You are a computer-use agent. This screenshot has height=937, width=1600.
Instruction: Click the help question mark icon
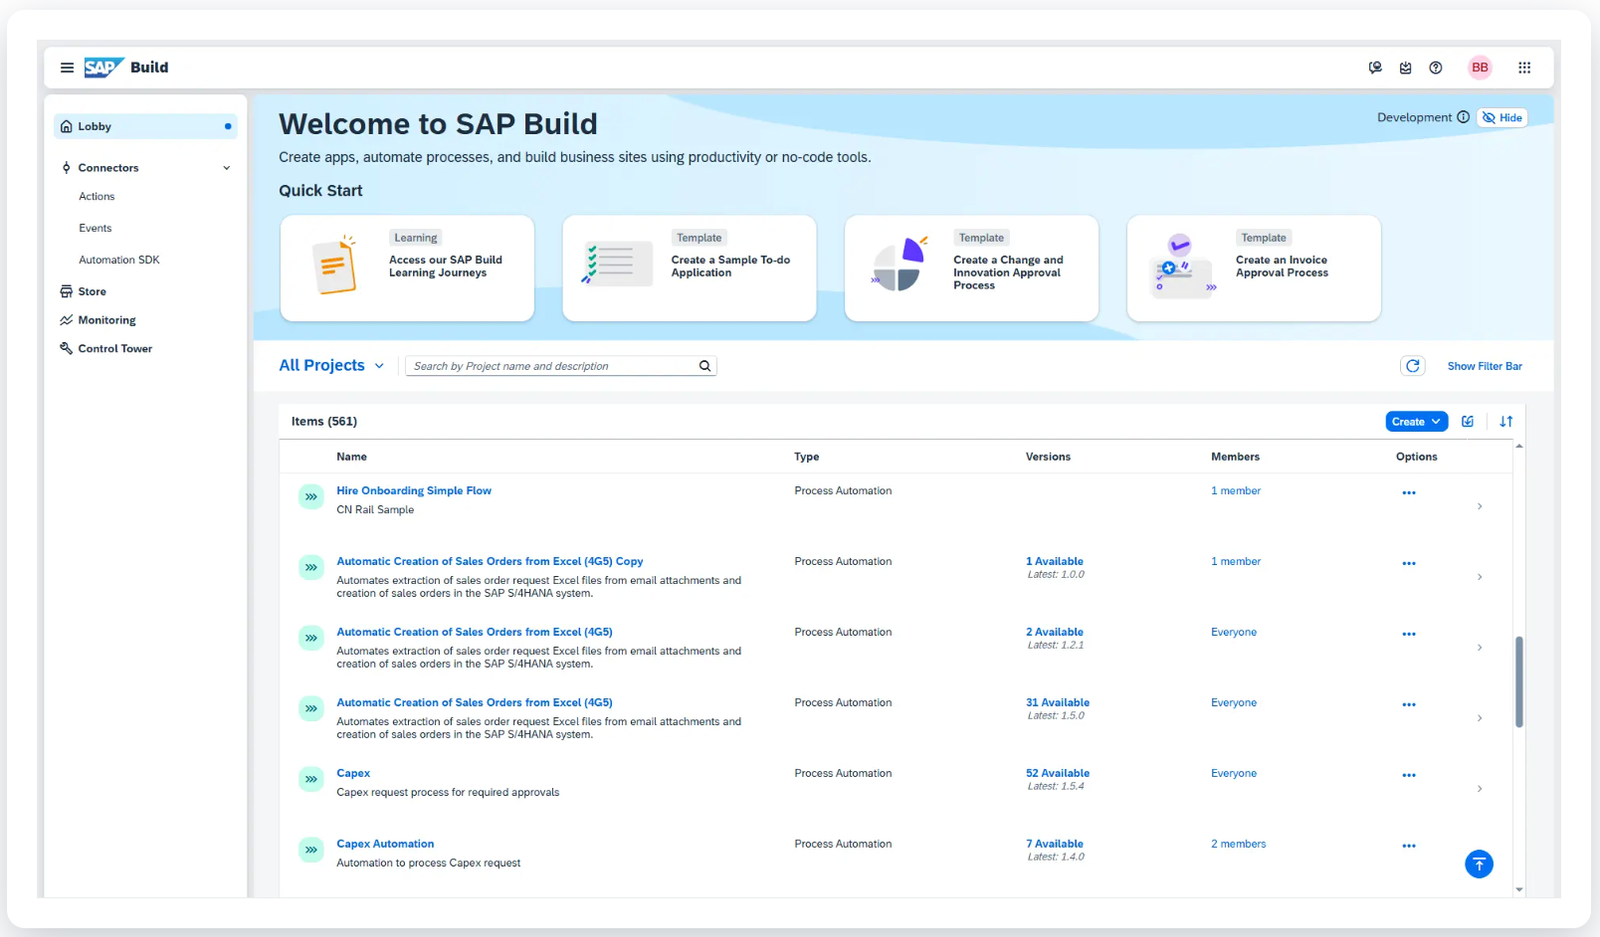(1435, 68)
